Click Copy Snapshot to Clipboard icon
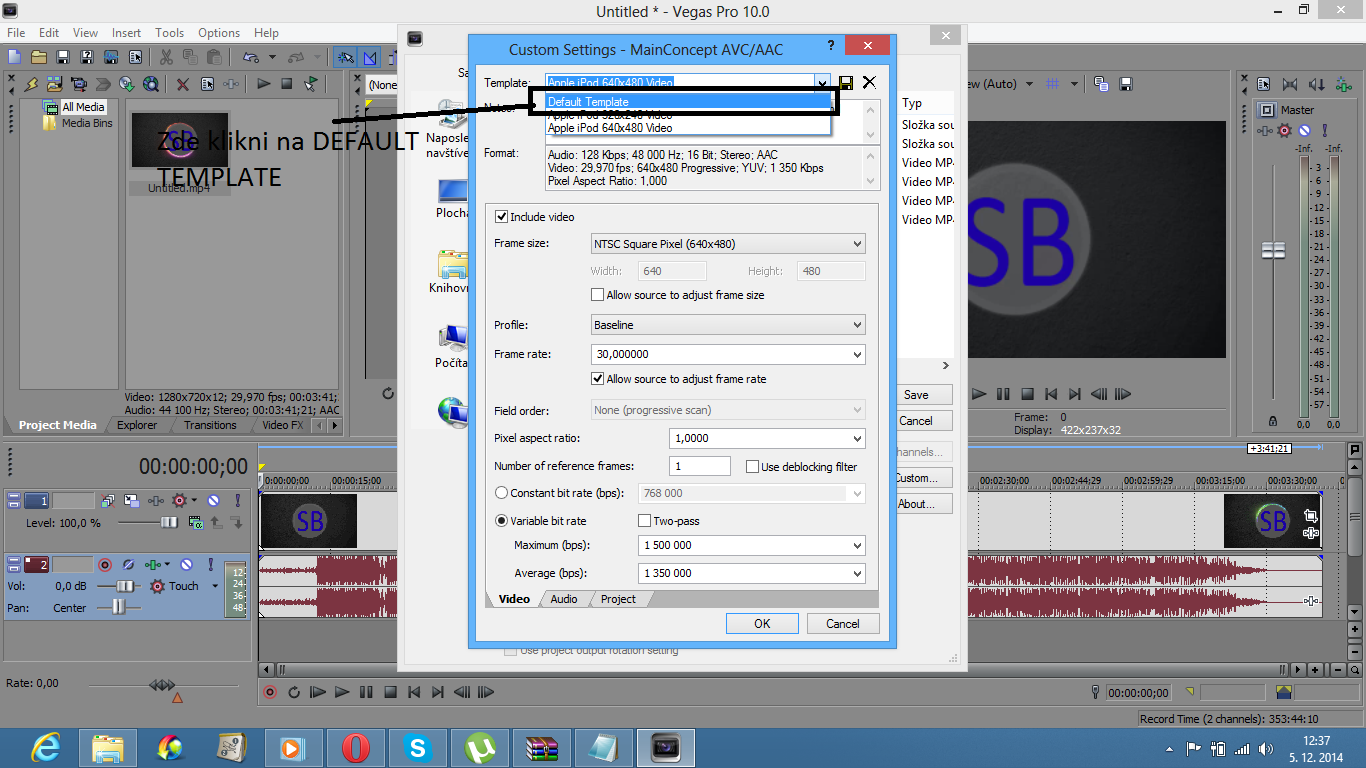 click(1101, 84)
